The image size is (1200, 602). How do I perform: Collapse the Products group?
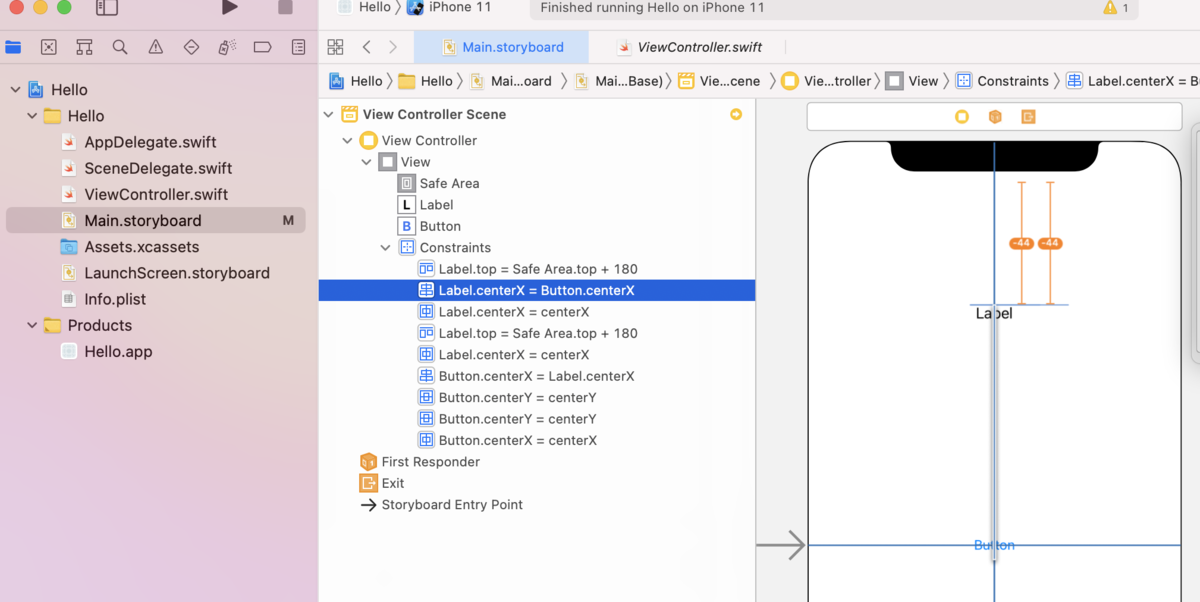click(x=32, y=325)
